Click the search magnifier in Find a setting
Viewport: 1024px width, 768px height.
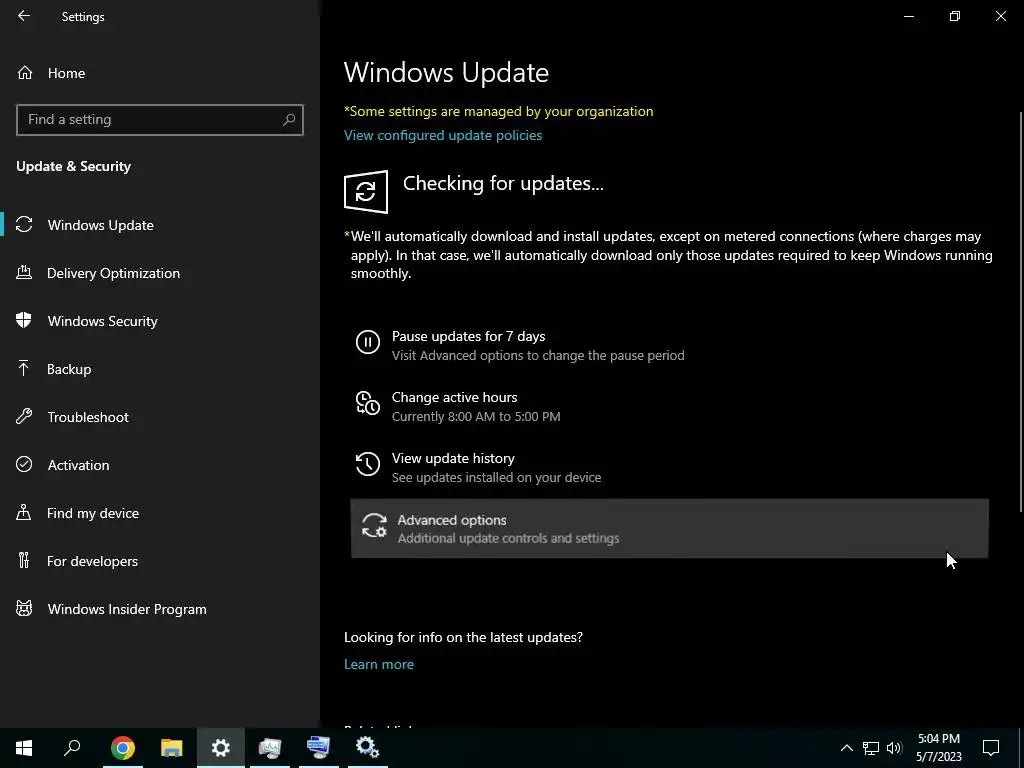pyautogui.click(x=289, y=120)
